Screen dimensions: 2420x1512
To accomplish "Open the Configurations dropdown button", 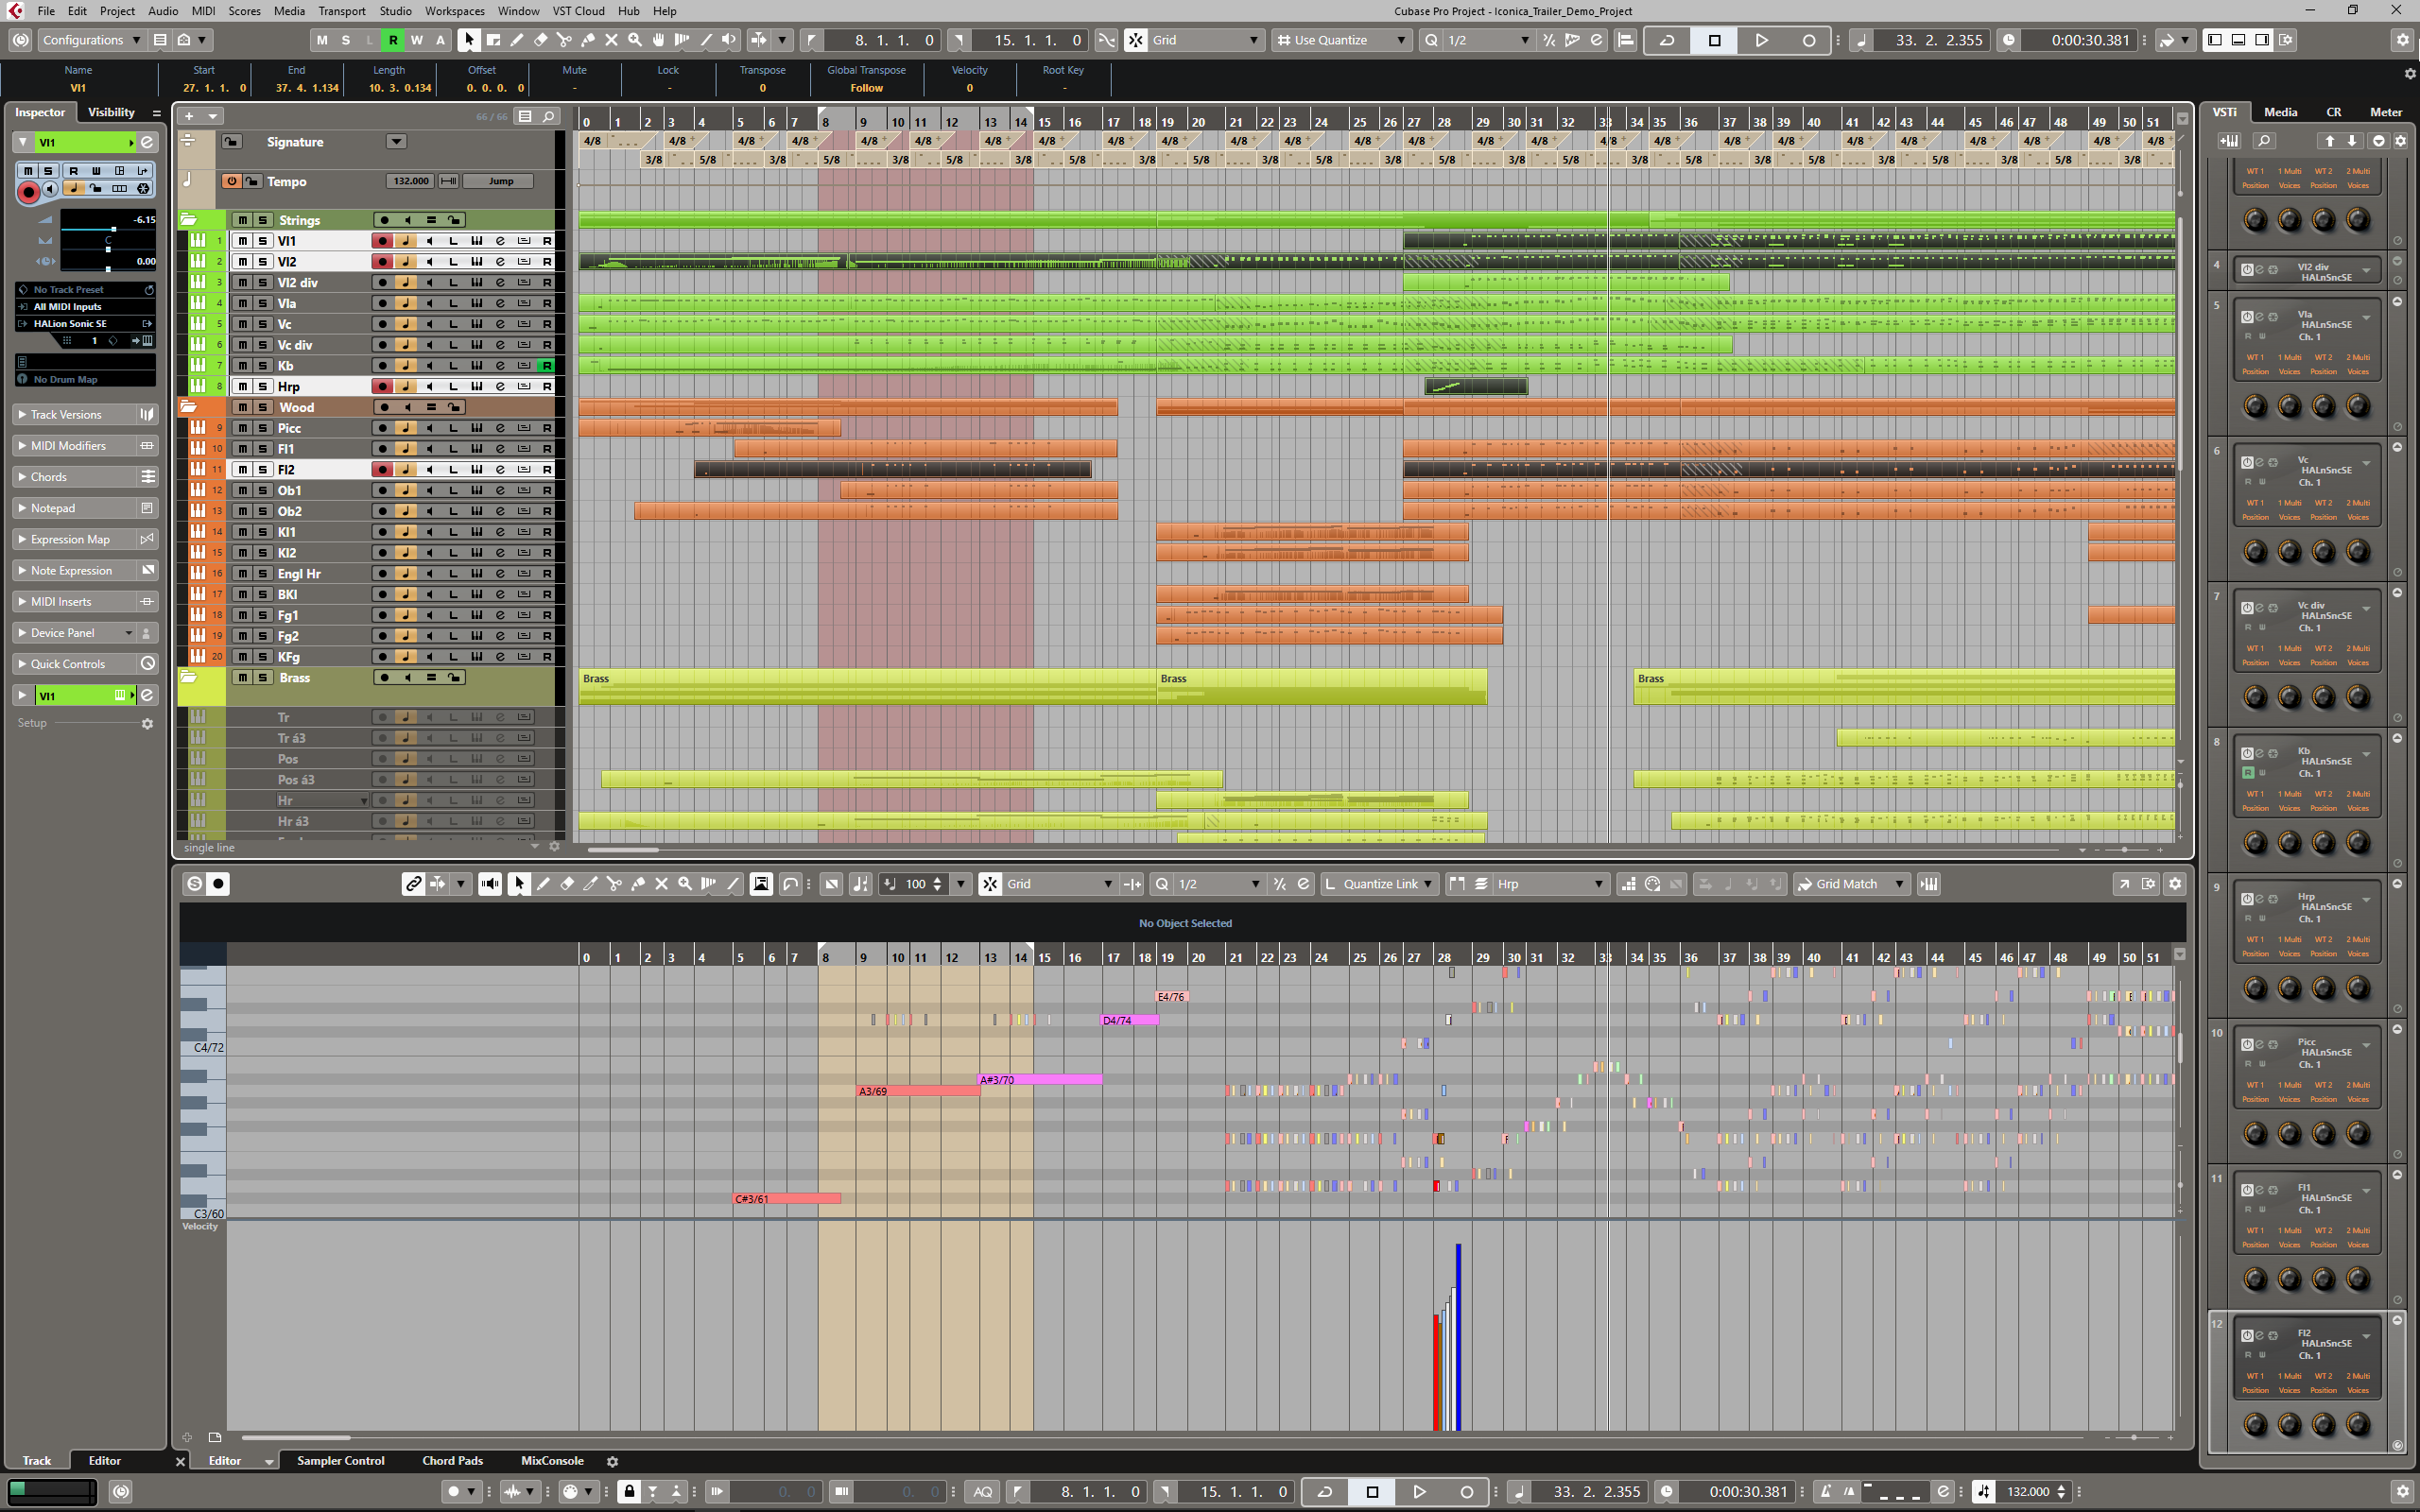I will (x=91, y=40).
